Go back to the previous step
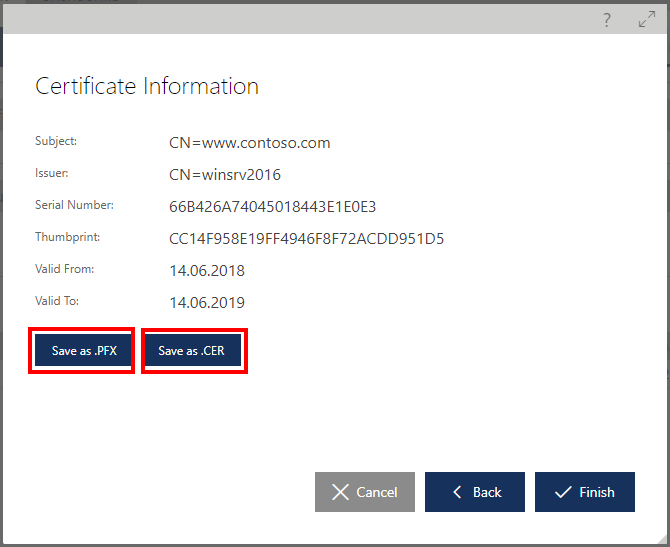 pos(475,492)
